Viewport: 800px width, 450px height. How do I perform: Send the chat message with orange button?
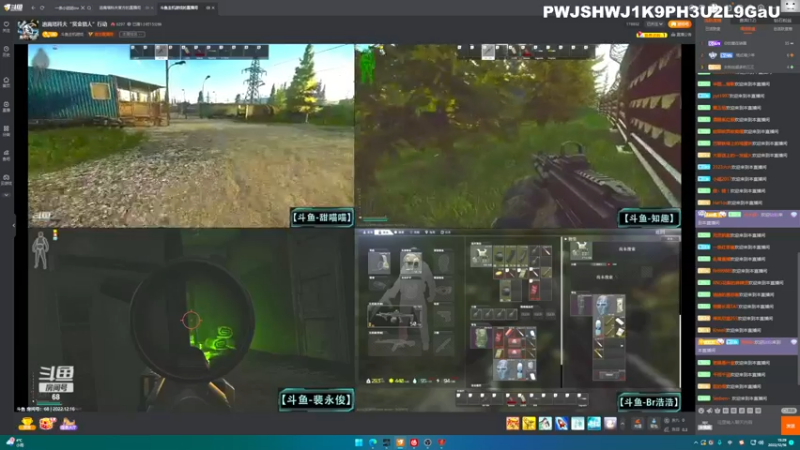[x=790, y=426]
